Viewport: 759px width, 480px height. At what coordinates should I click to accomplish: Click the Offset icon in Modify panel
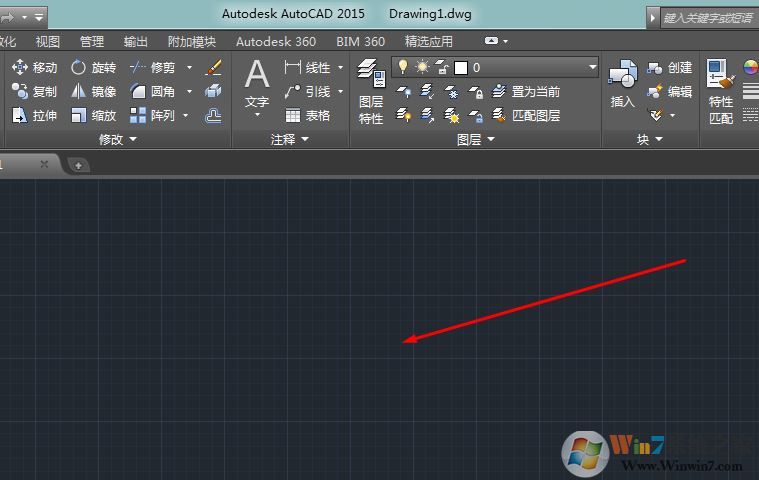point(213,115)
